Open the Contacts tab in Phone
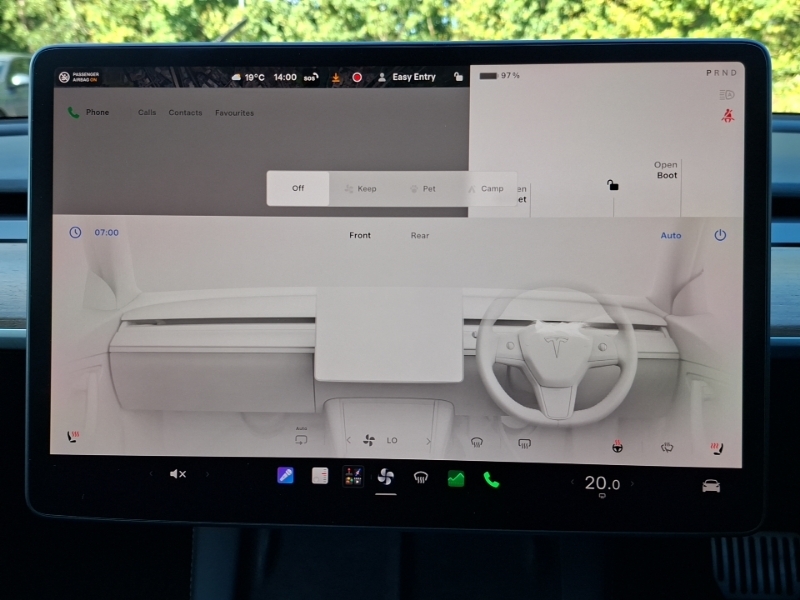800x600 pixels. pyautogui.click(x=185, y=113)
